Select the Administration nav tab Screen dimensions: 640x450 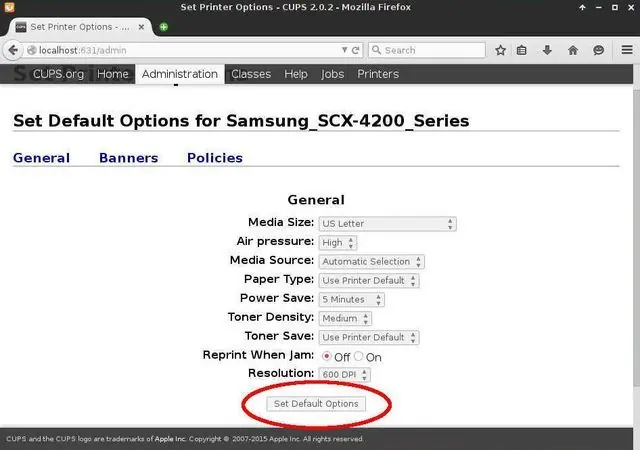pyautogui.click(x=180, y=74)
